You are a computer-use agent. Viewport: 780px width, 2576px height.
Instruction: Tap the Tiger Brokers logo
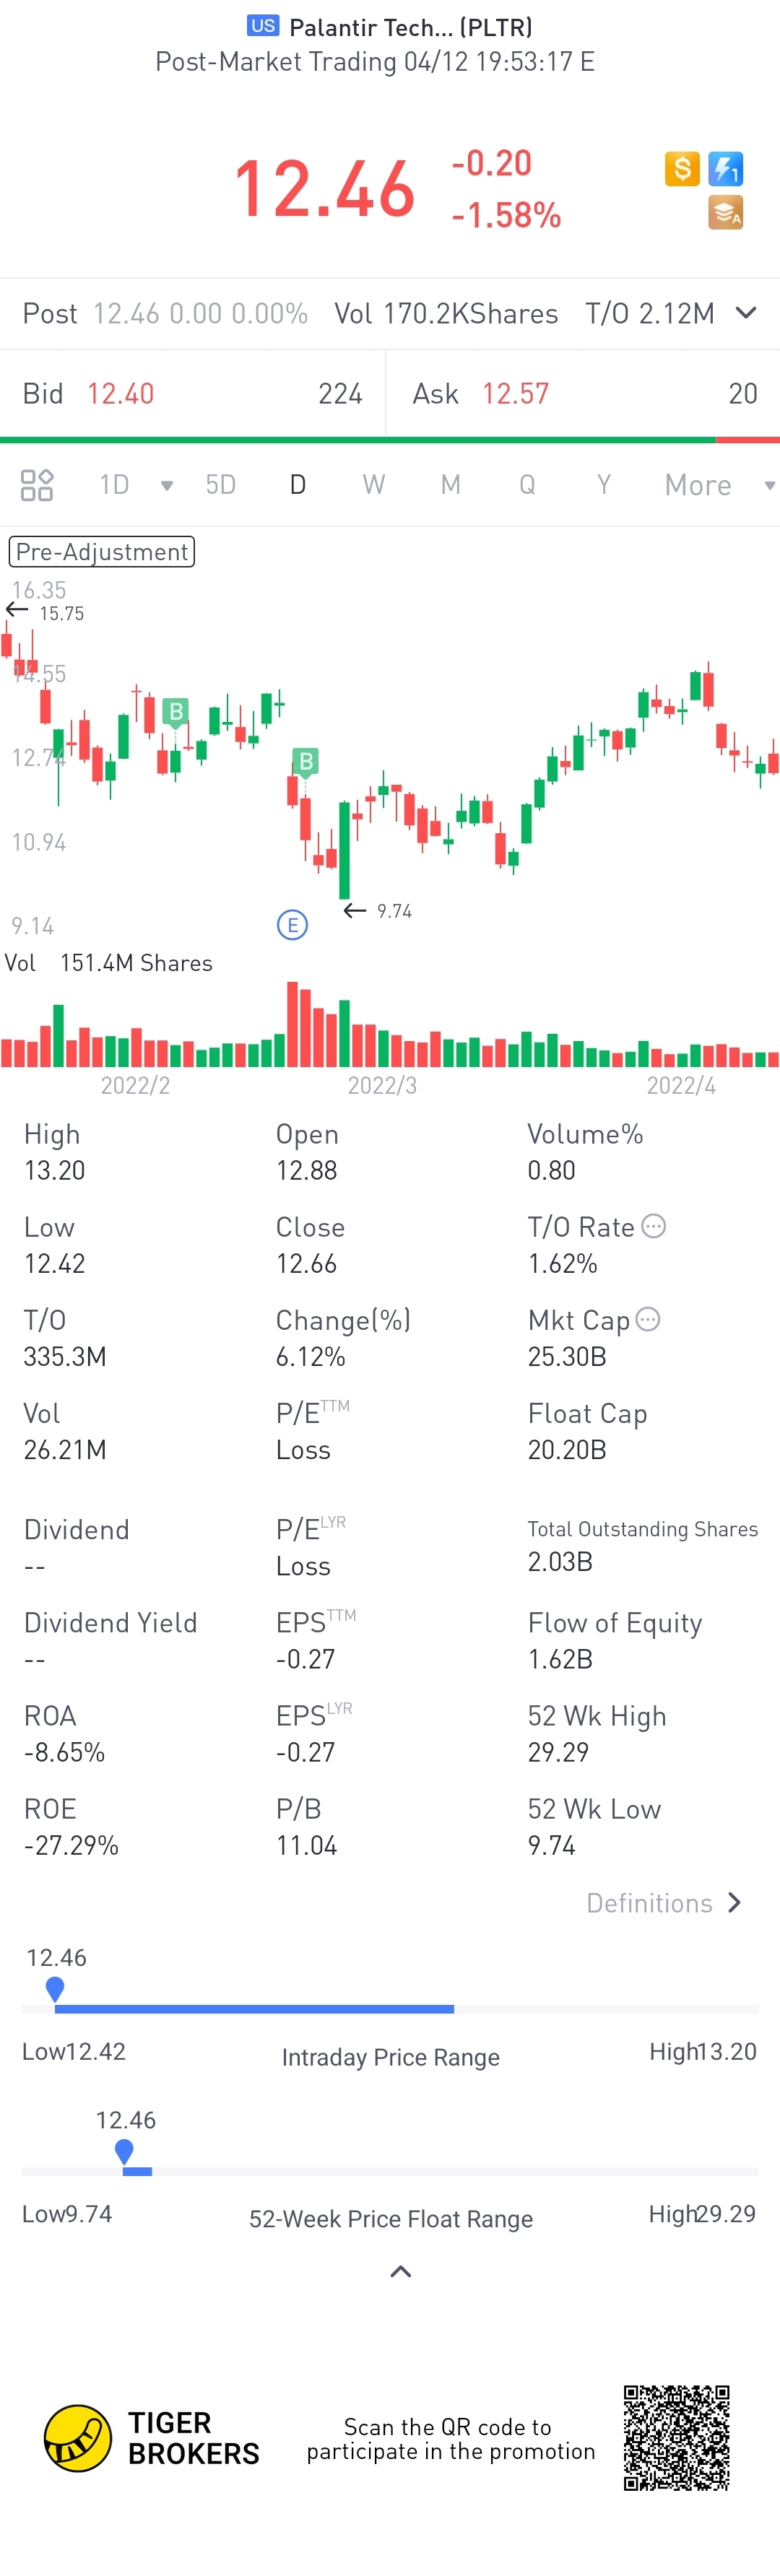[78, 2438]
